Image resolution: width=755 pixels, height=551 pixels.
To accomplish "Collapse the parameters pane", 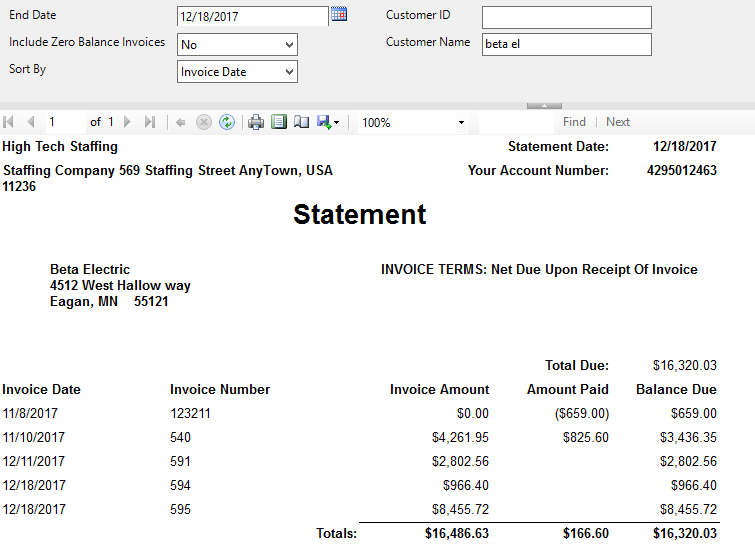I will pyautogui.click(x=544, y=105).
